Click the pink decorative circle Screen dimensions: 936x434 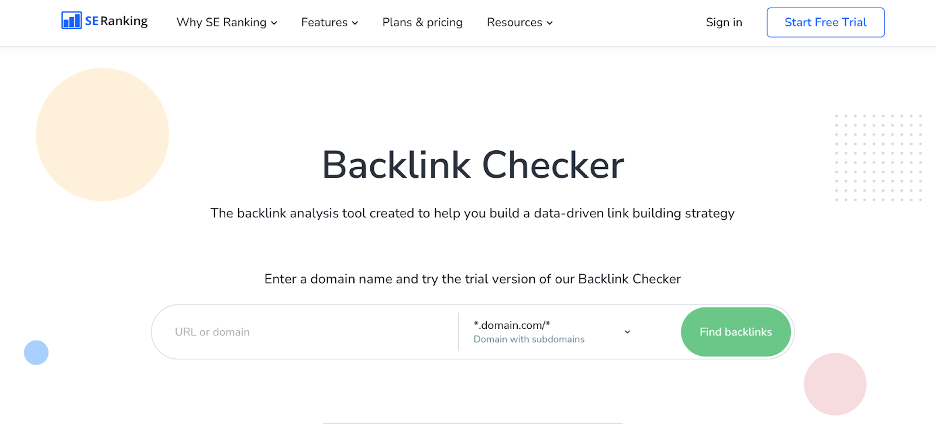click(835, 384)
